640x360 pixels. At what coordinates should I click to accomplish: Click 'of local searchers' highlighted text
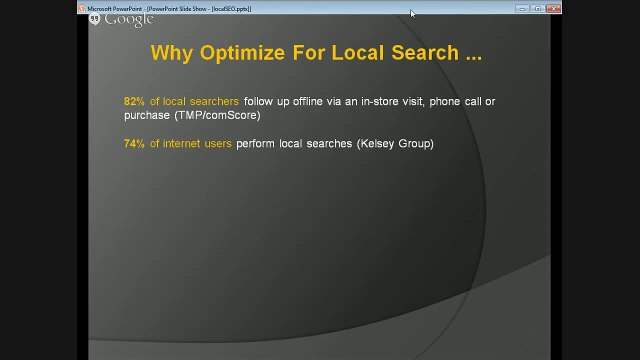point(194,101)
